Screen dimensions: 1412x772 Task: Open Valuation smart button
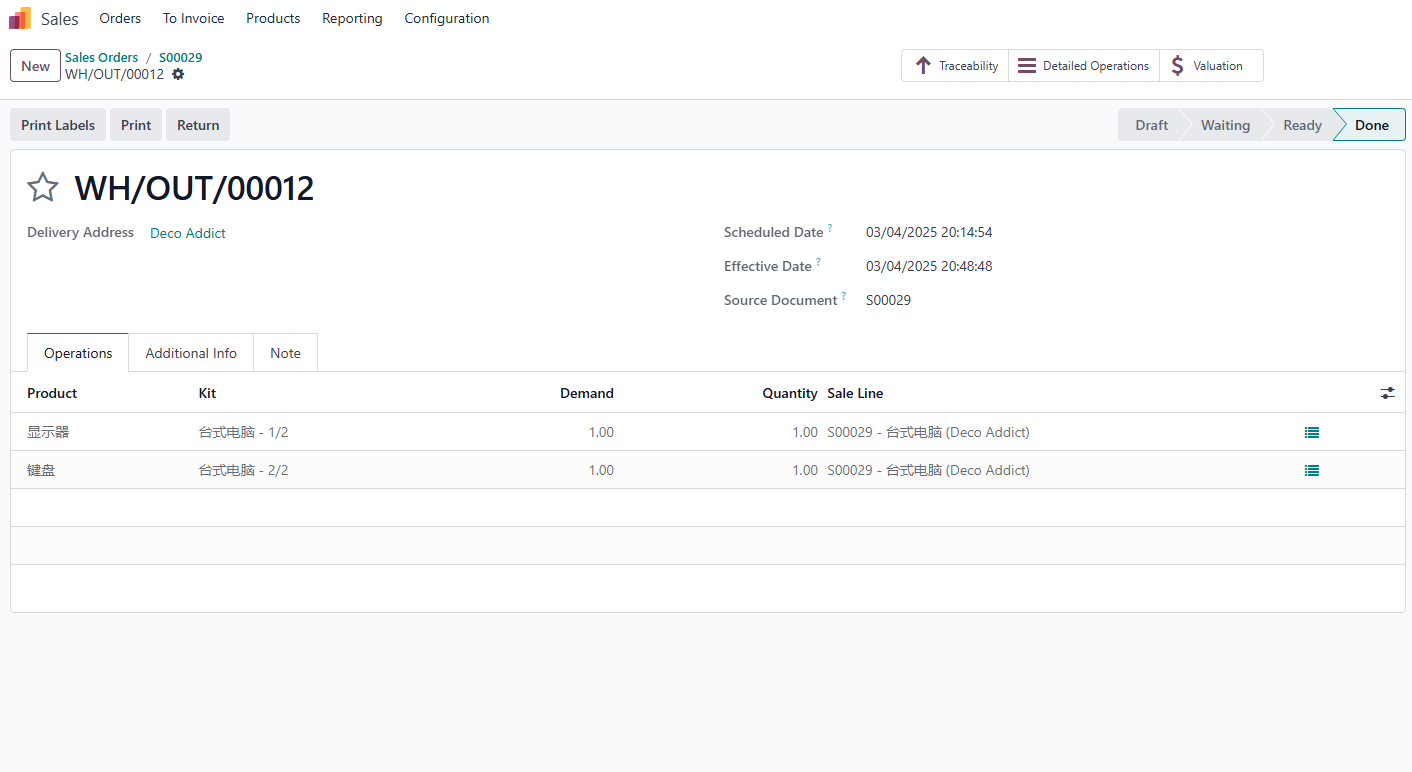click(x=1211, y=66)
